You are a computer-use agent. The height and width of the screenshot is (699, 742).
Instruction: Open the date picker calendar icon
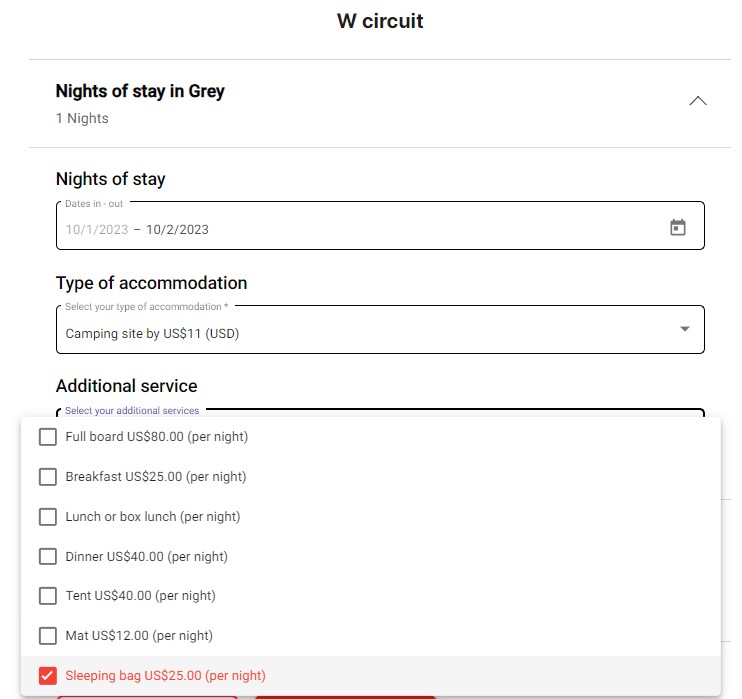tap(677, 228)
